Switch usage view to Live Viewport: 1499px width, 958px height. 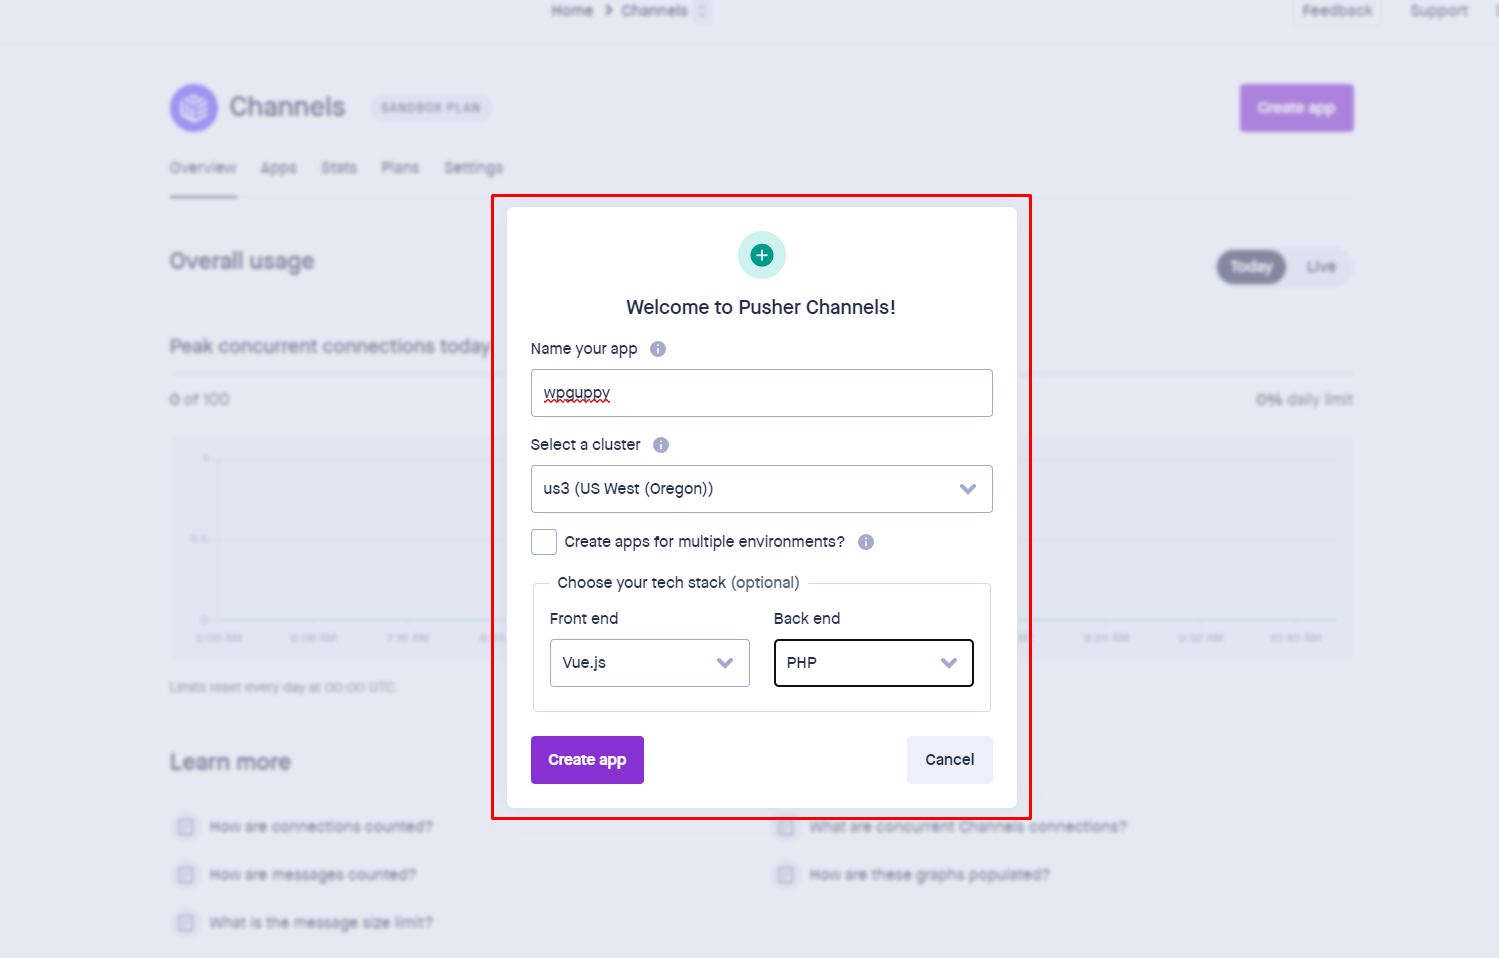[1320, 267]
